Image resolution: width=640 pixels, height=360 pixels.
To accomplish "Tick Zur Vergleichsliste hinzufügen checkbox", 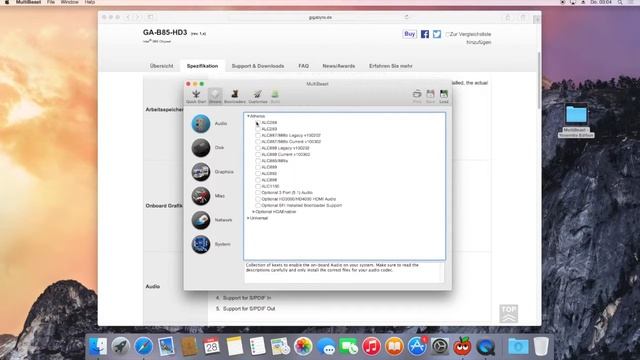I will pos(447,34).
